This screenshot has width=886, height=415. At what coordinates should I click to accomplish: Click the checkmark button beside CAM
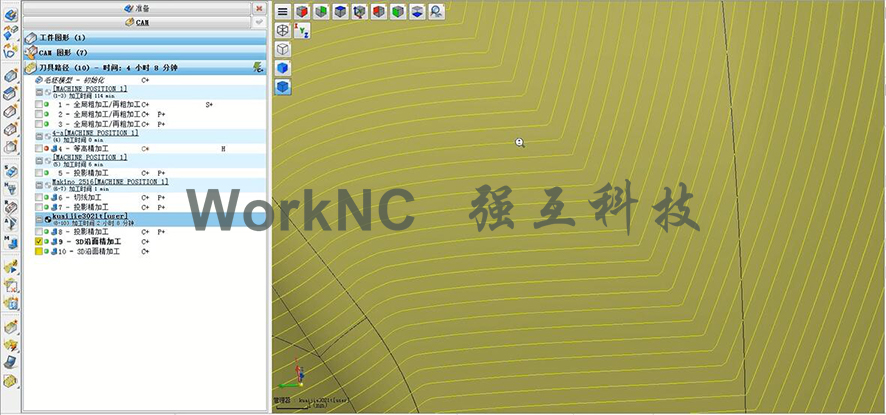tap(259, 23)
